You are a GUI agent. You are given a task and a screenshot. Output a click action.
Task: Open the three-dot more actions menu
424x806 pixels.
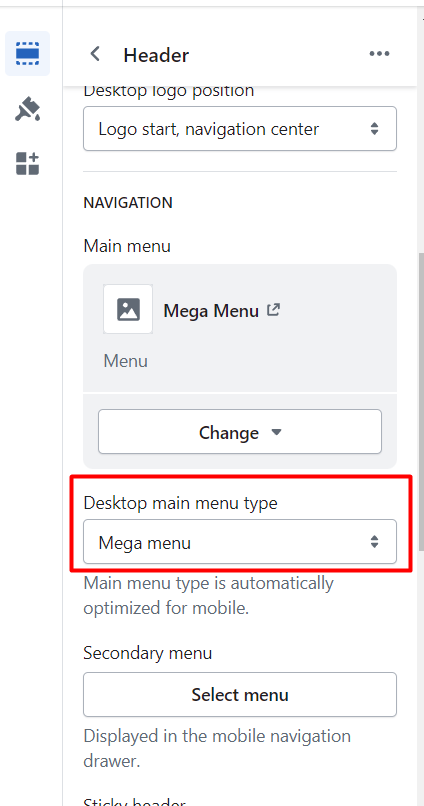[x=379, y=53]
